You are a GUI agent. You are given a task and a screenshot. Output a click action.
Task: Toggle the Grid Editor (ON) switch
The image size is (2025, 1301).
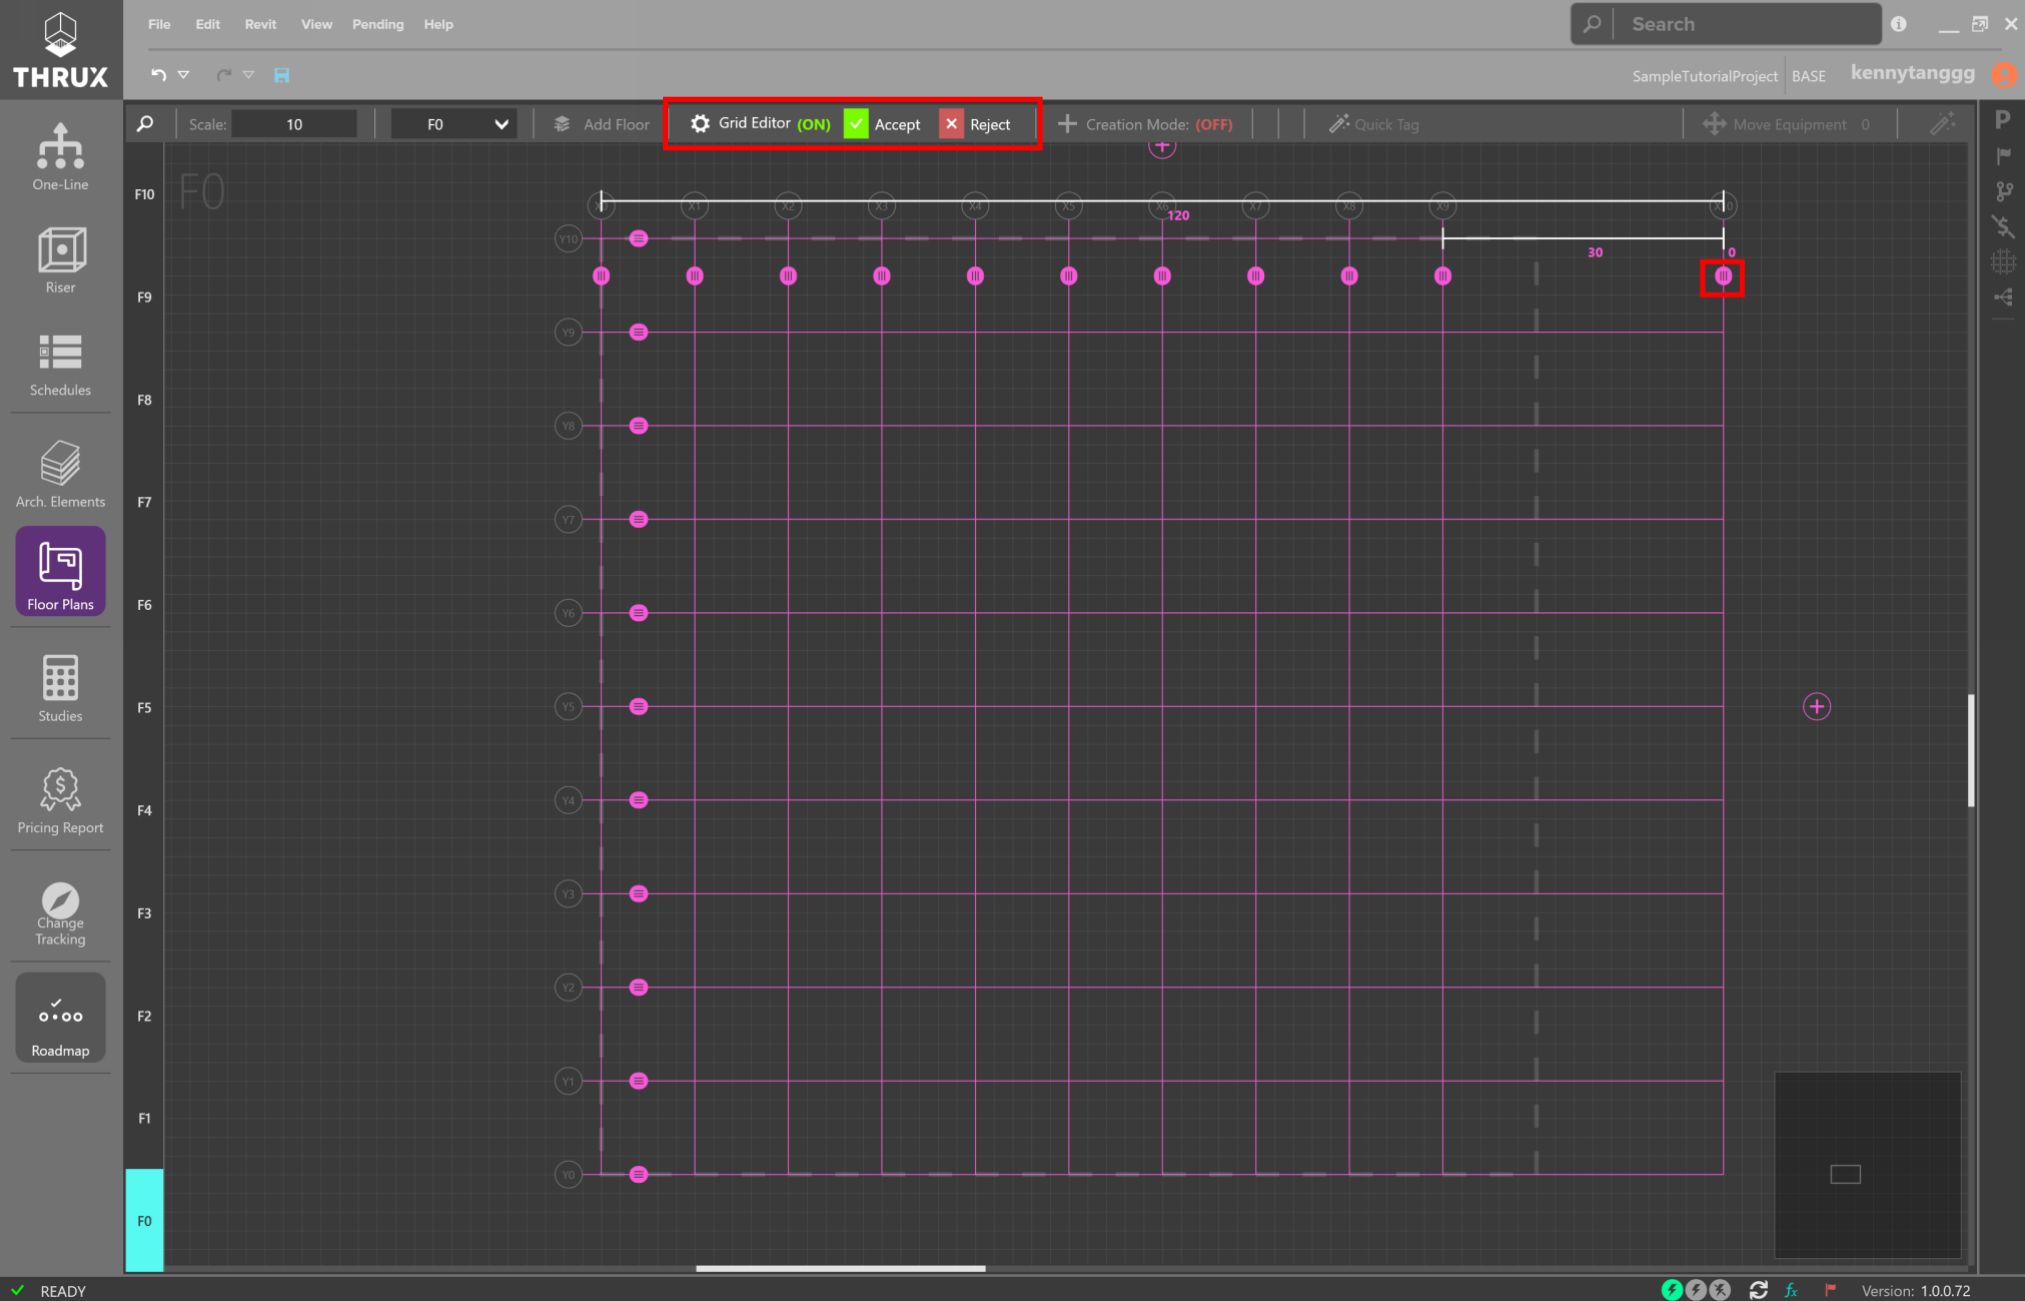click(x=760, y=124)
